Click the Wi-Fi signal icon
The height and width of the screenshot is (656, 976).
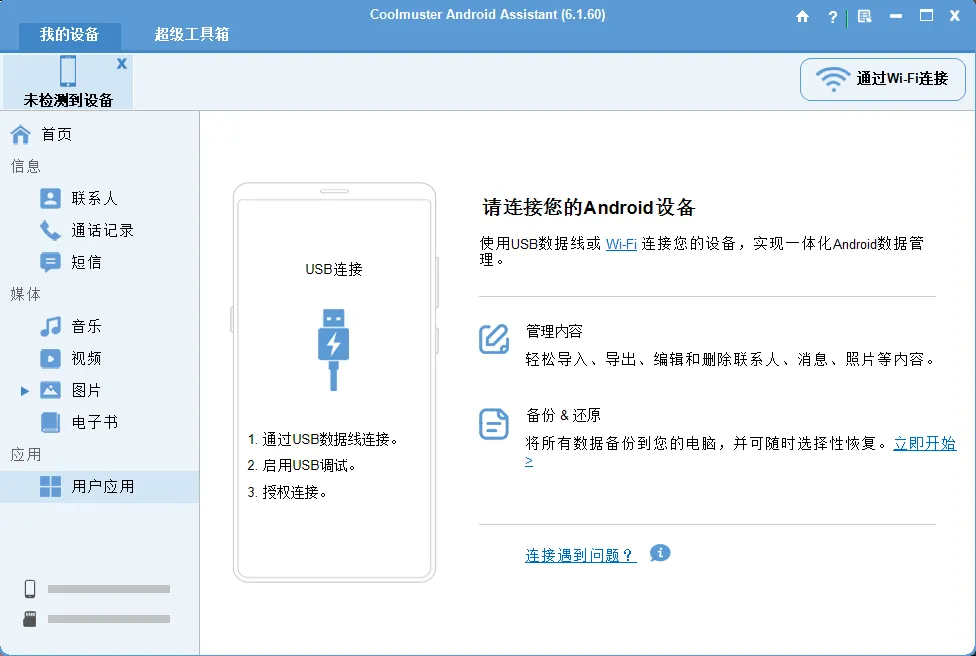(x=833, y=79)
